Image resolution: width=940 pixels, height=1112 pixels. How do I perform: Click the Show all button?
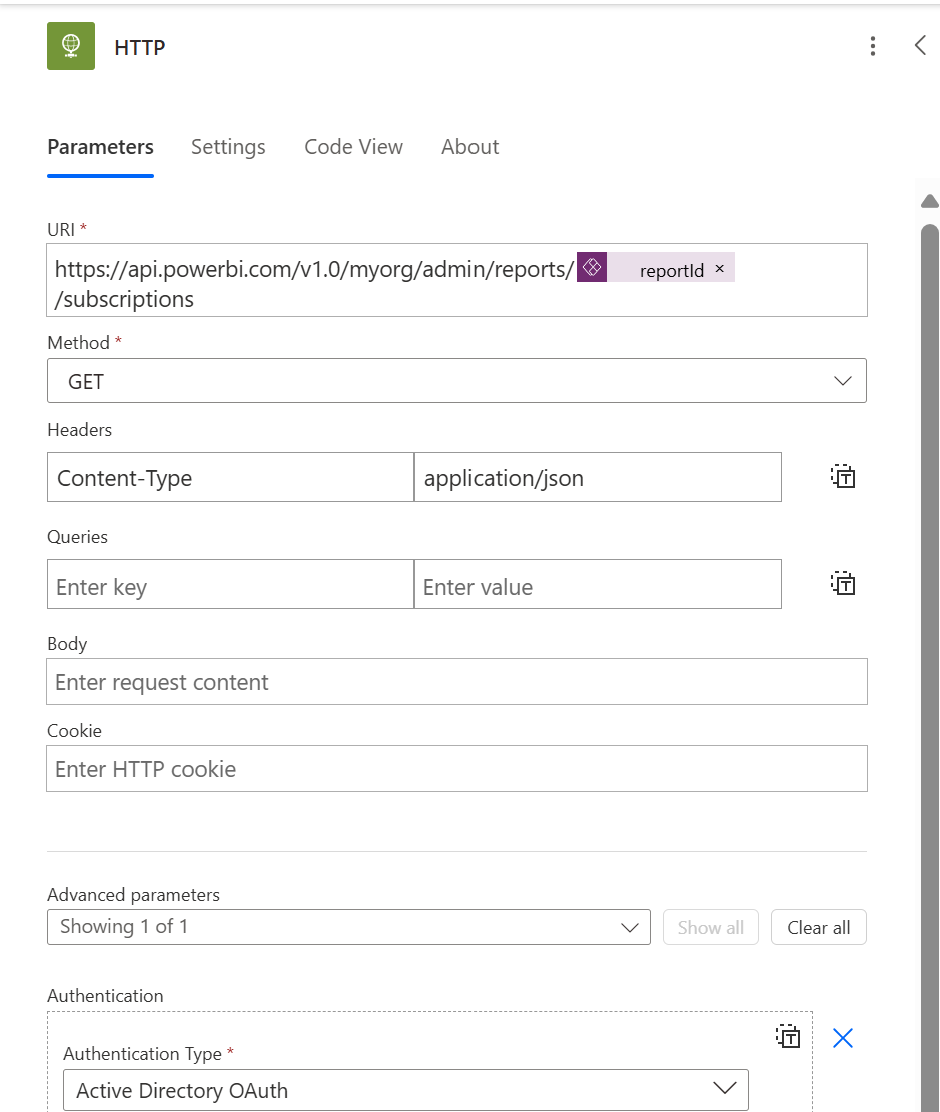tap(710, 927)
